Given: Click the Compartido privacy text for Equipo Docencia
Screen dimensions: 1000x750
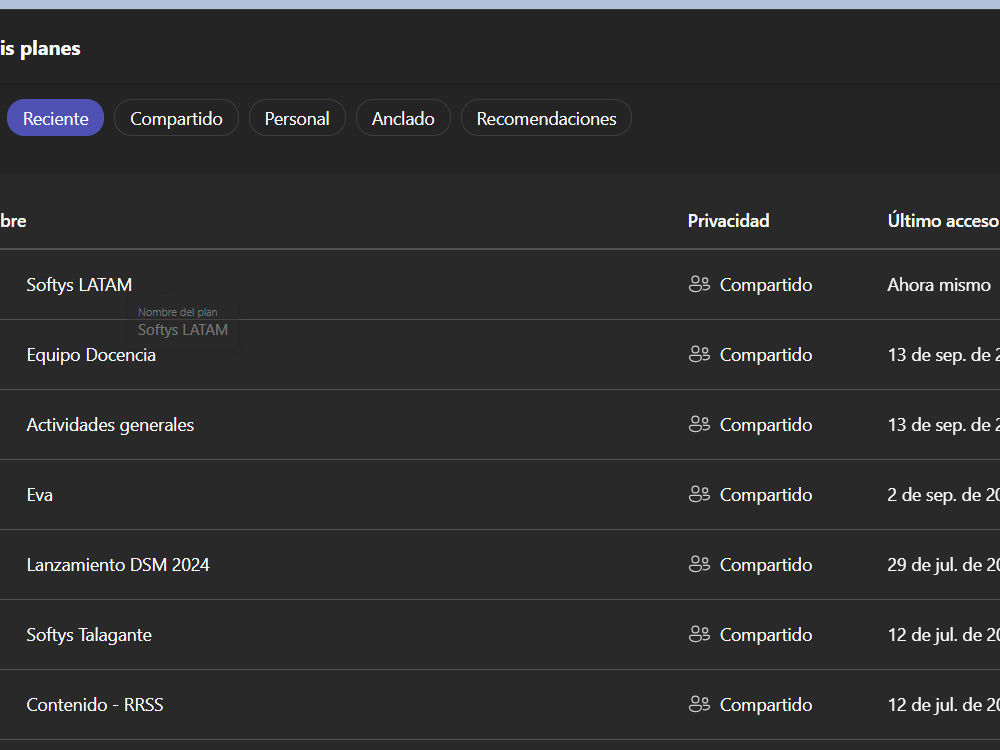Looking at the screenshot, I should 766,355.
